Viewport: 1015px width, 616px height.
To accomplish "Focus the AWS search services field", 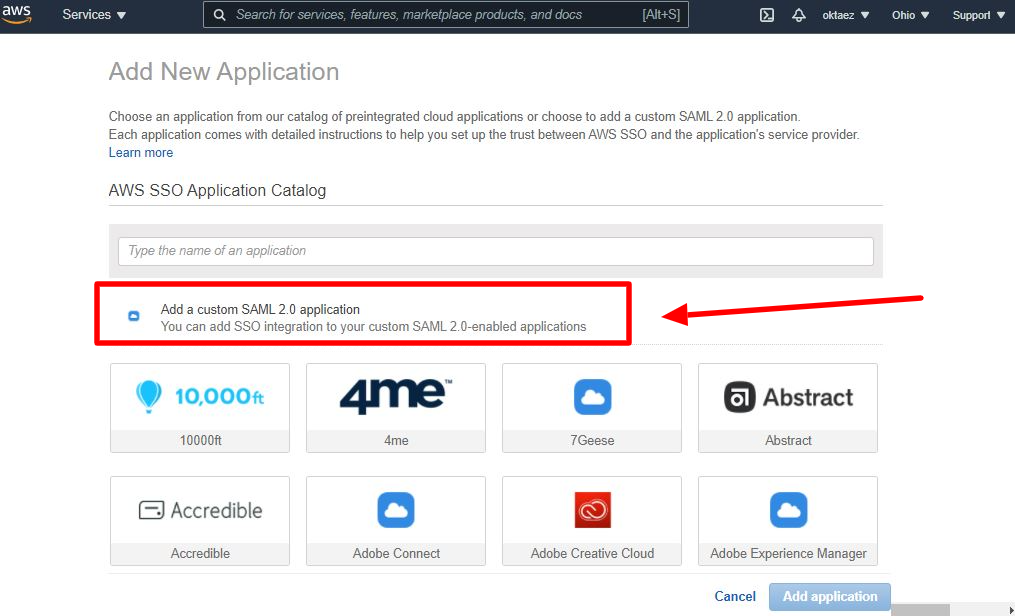I will [x=445, y=15].
